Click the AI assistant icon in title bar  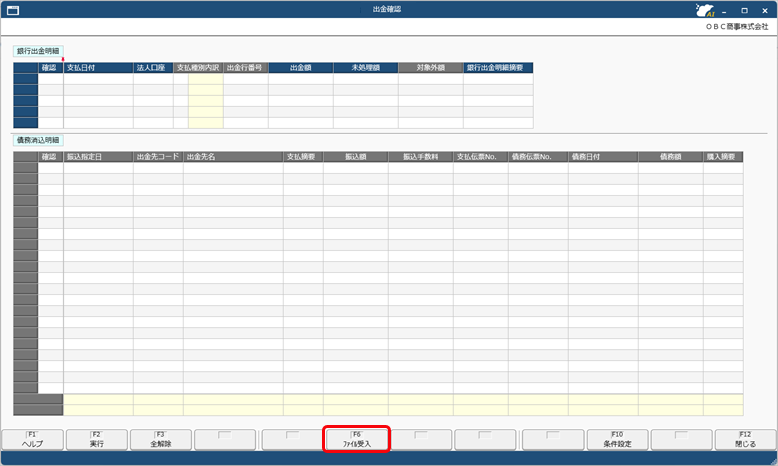pyautogui.click(x=704, y=10)
